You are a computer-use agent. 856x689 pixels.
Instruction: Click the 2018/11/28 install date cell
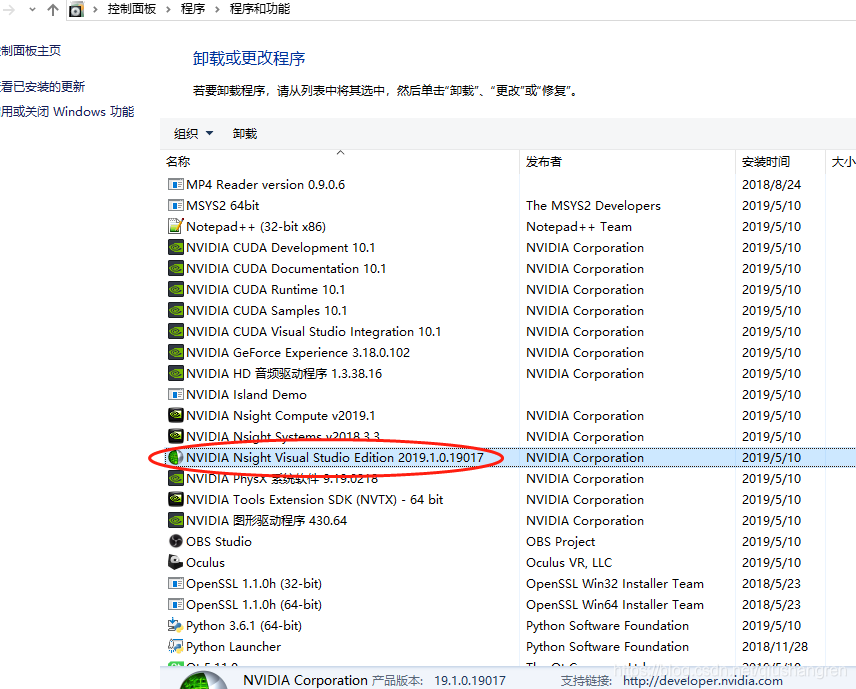[x=775, y=646]
